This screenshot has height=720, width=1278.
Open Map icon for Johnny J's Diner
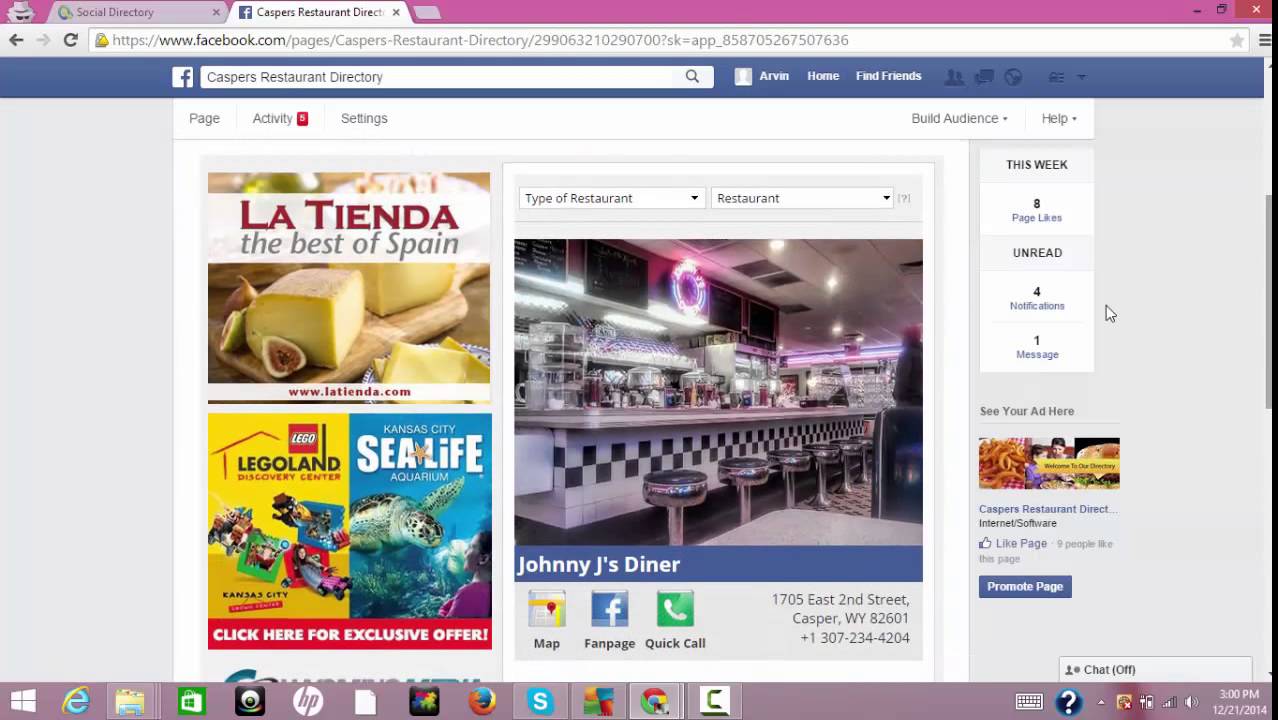[547, 608]
